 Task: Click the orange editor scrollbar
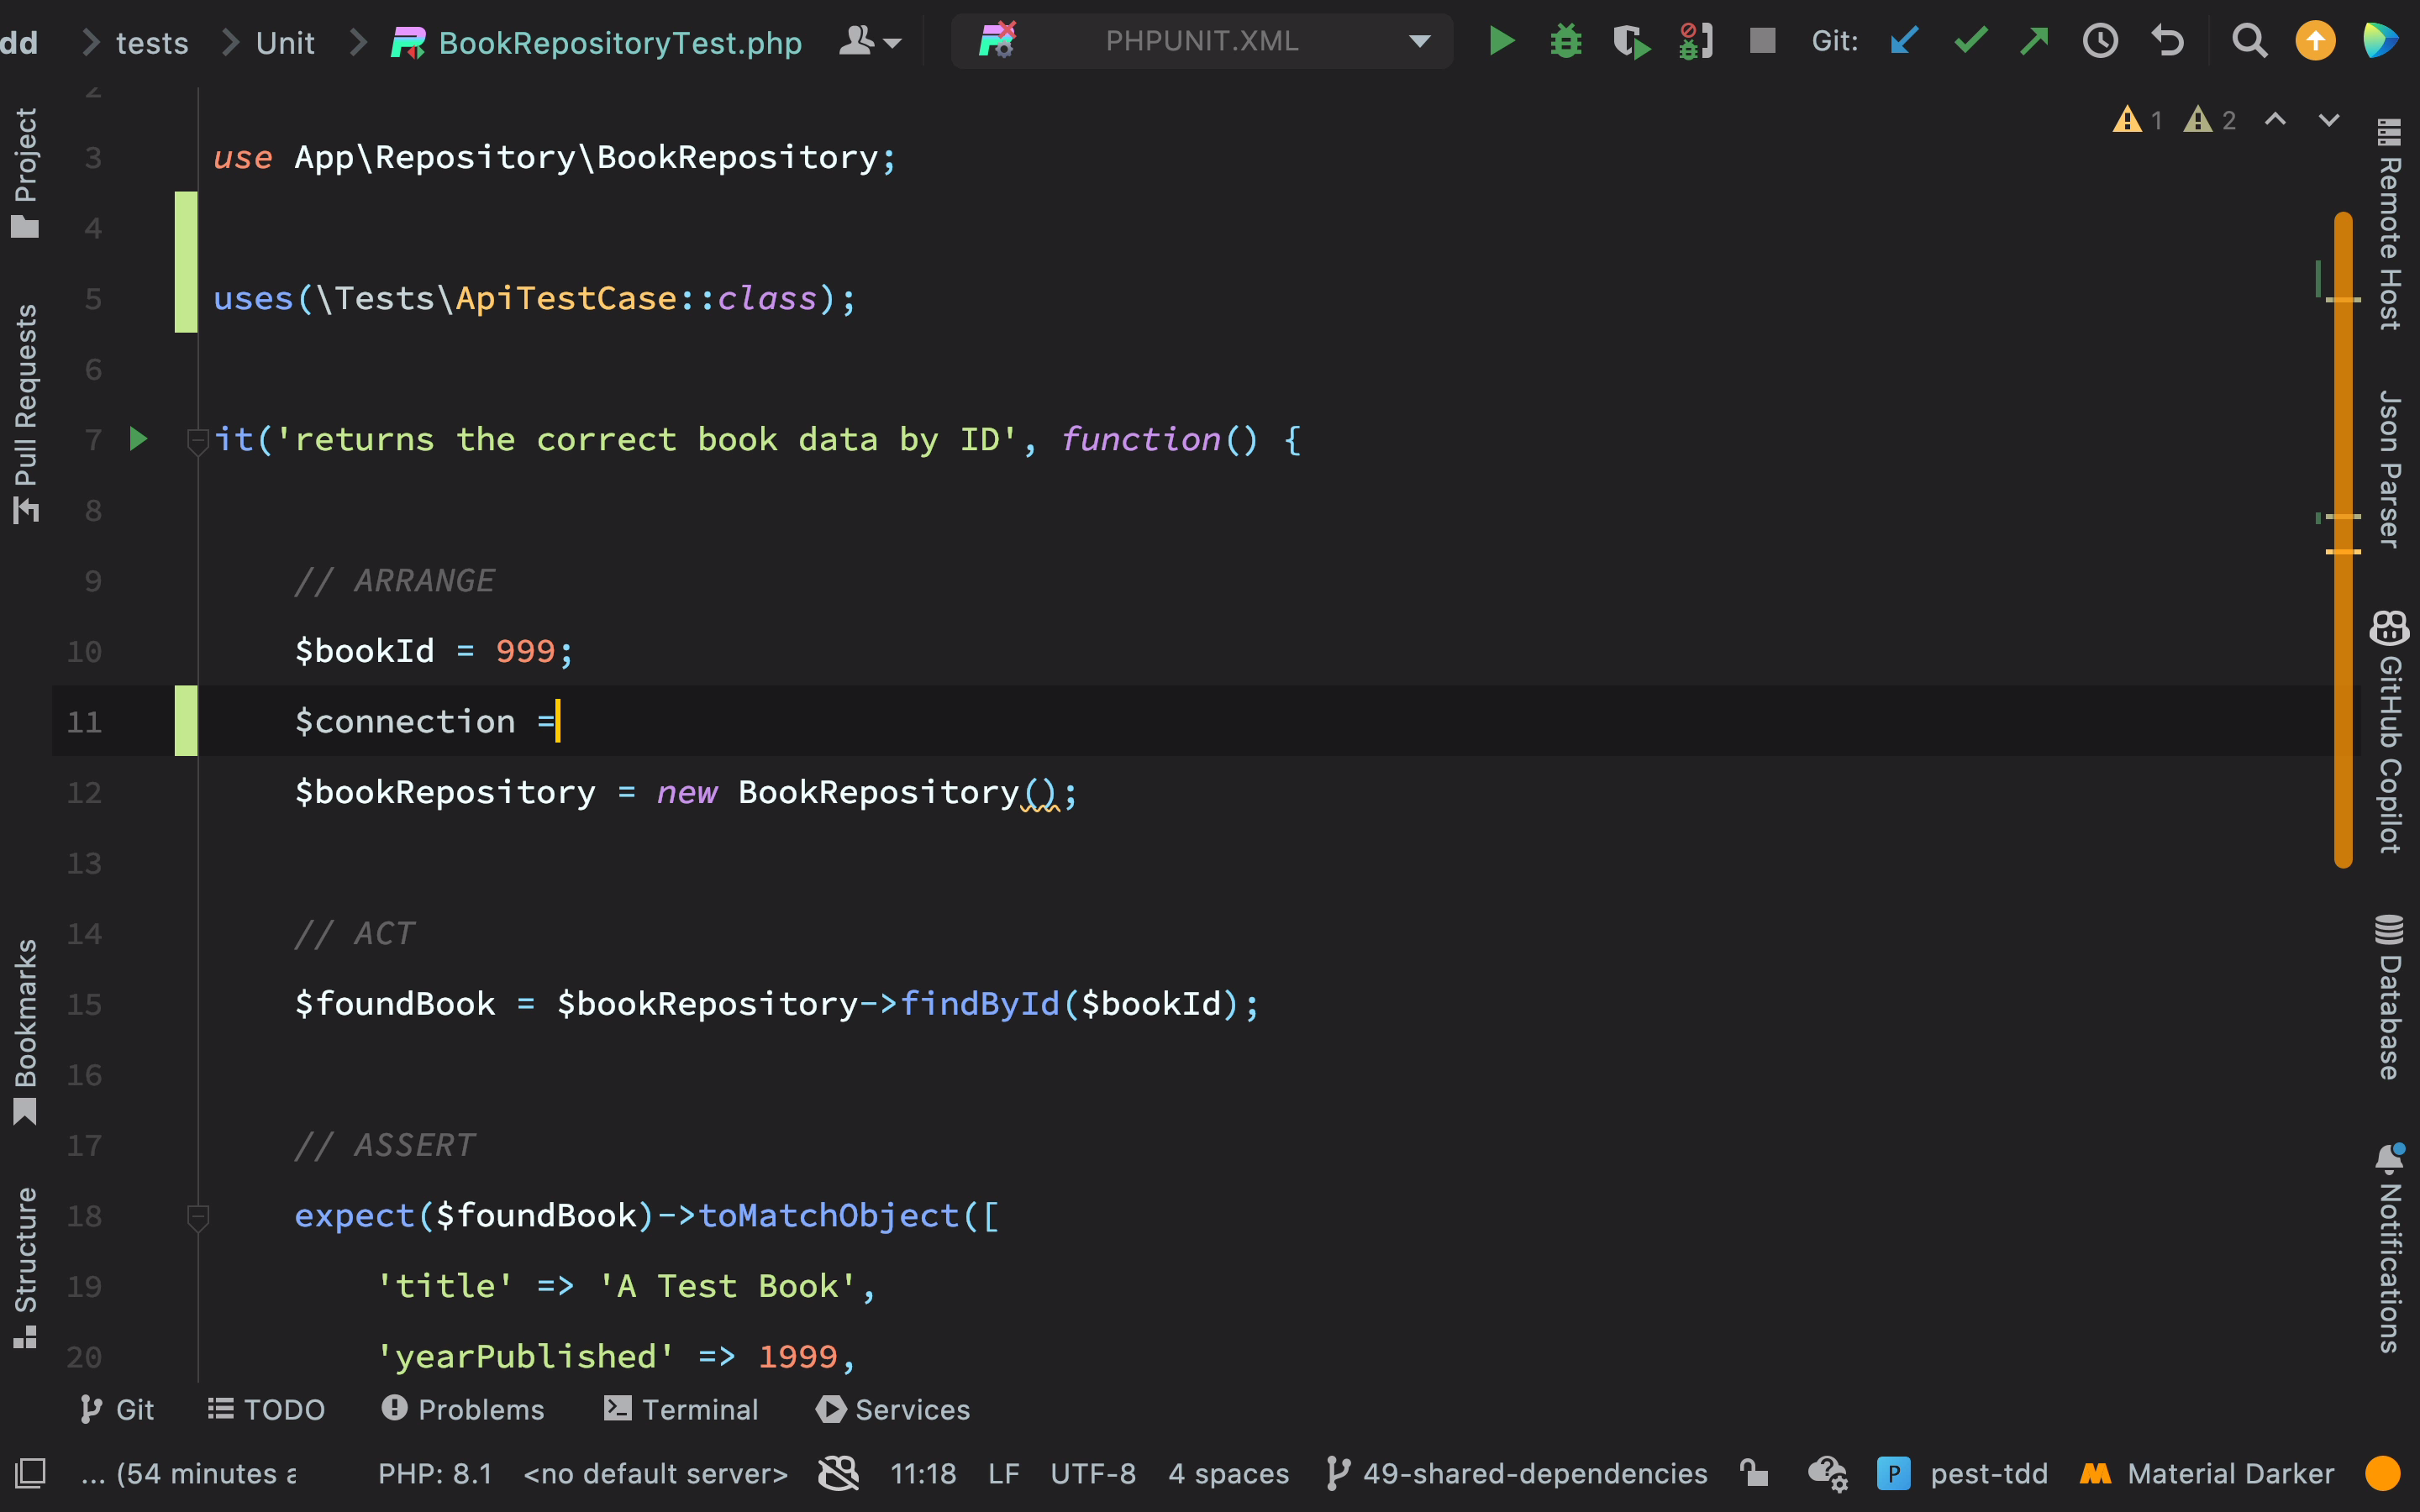(2343, 540)
